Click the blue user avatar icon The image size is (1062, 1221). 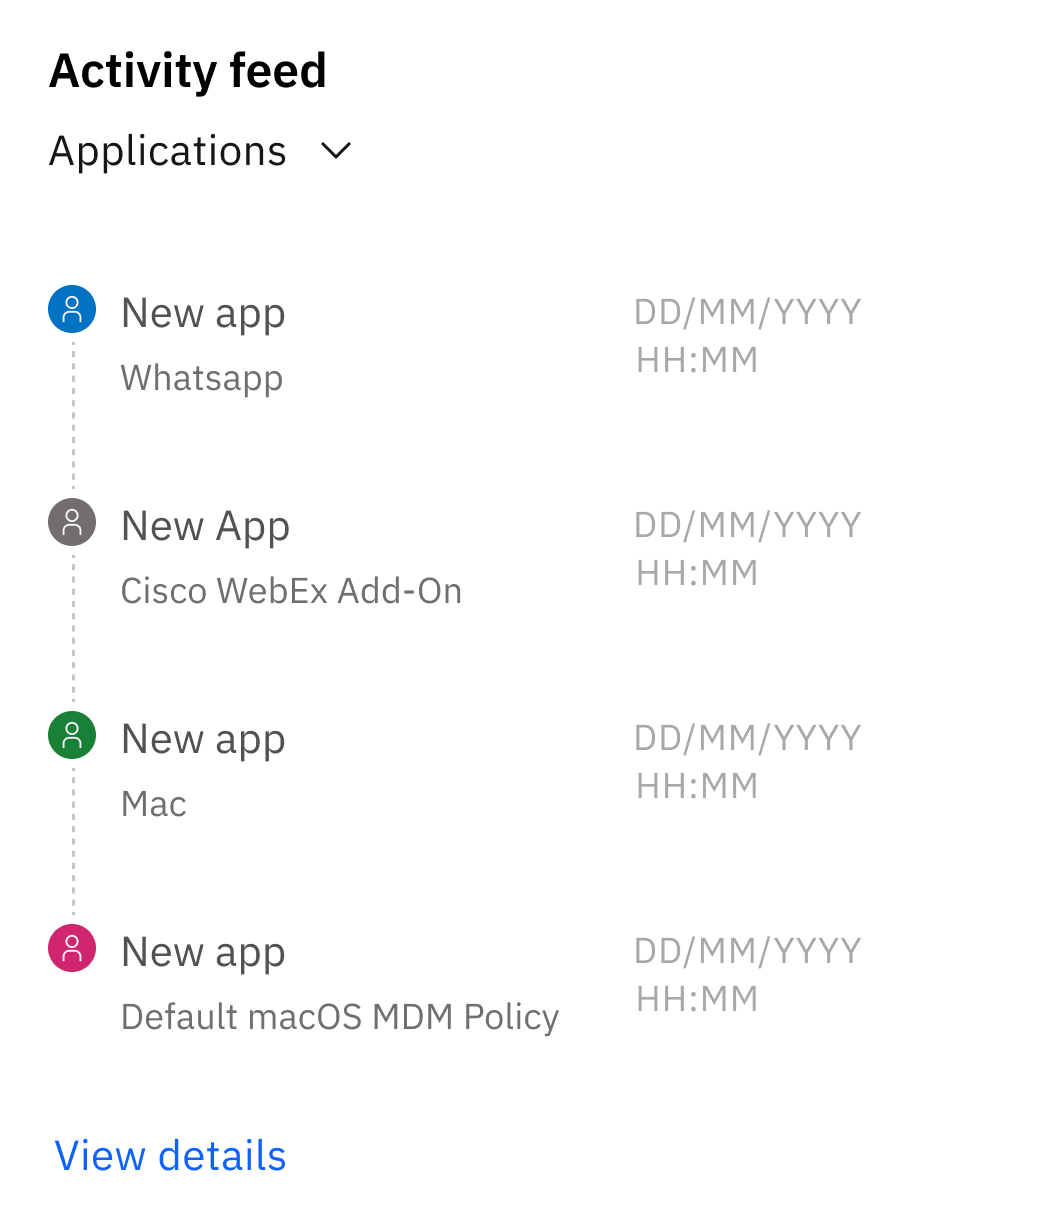tap(72, 310)
